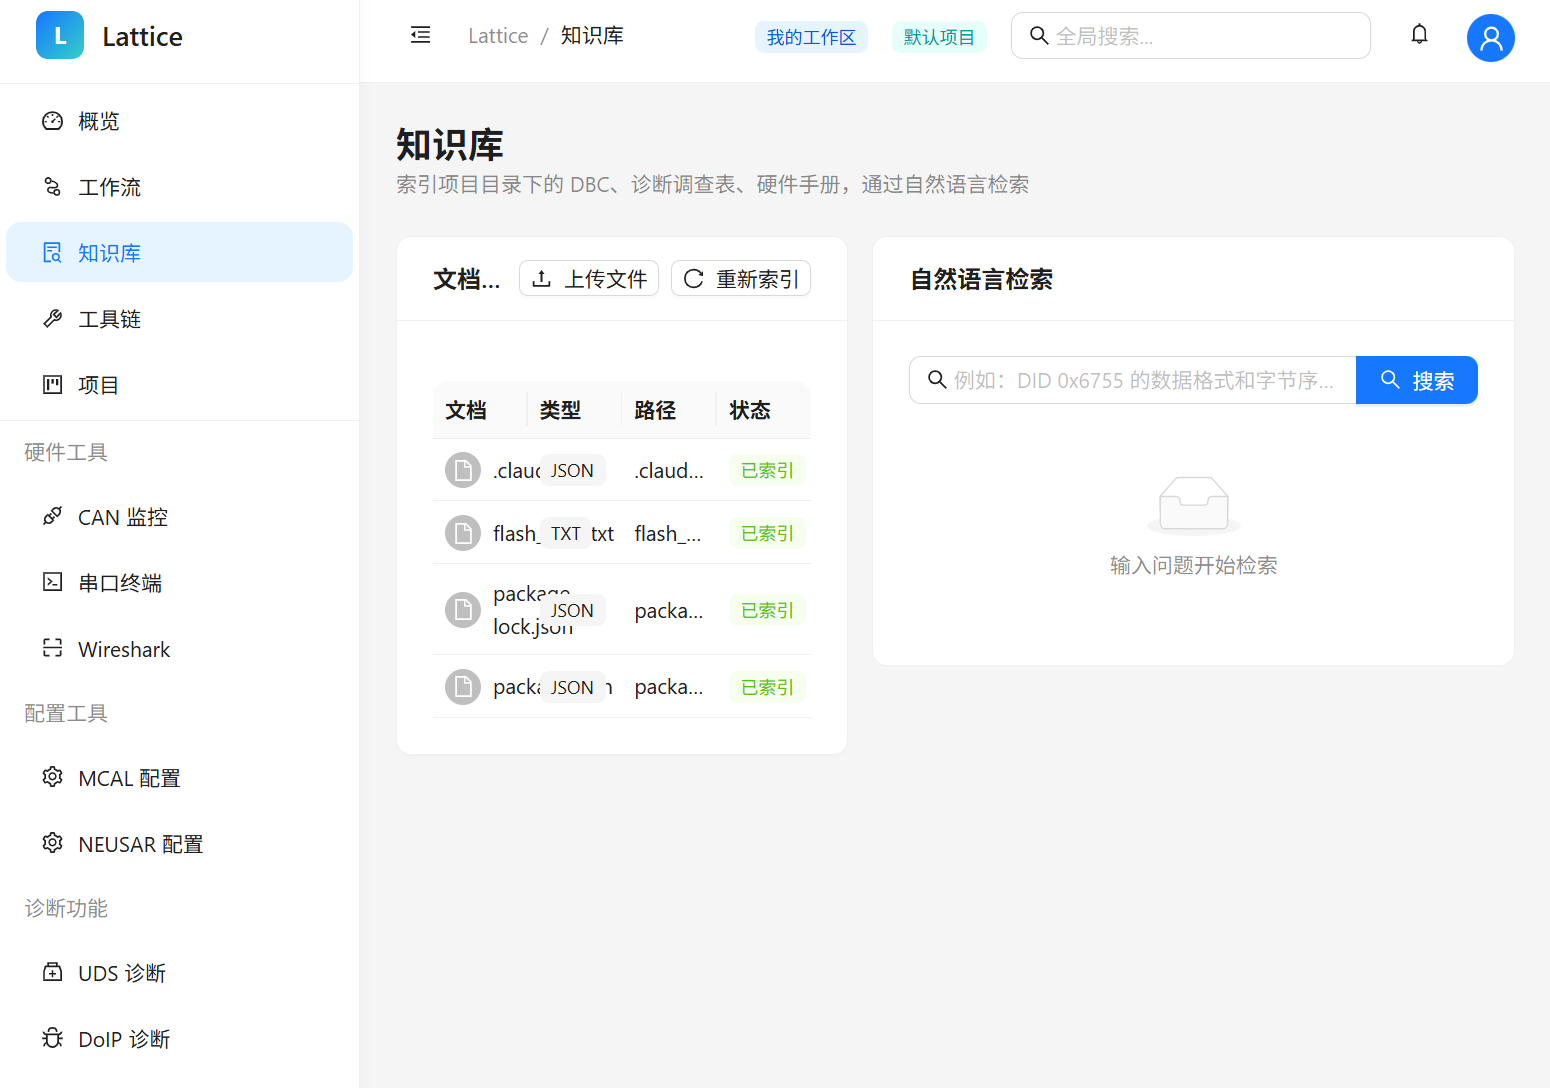Viewport: 1550px width, 1088px height.
Task: Focus the 全局搜索 input field
Action: [1191, 36]
